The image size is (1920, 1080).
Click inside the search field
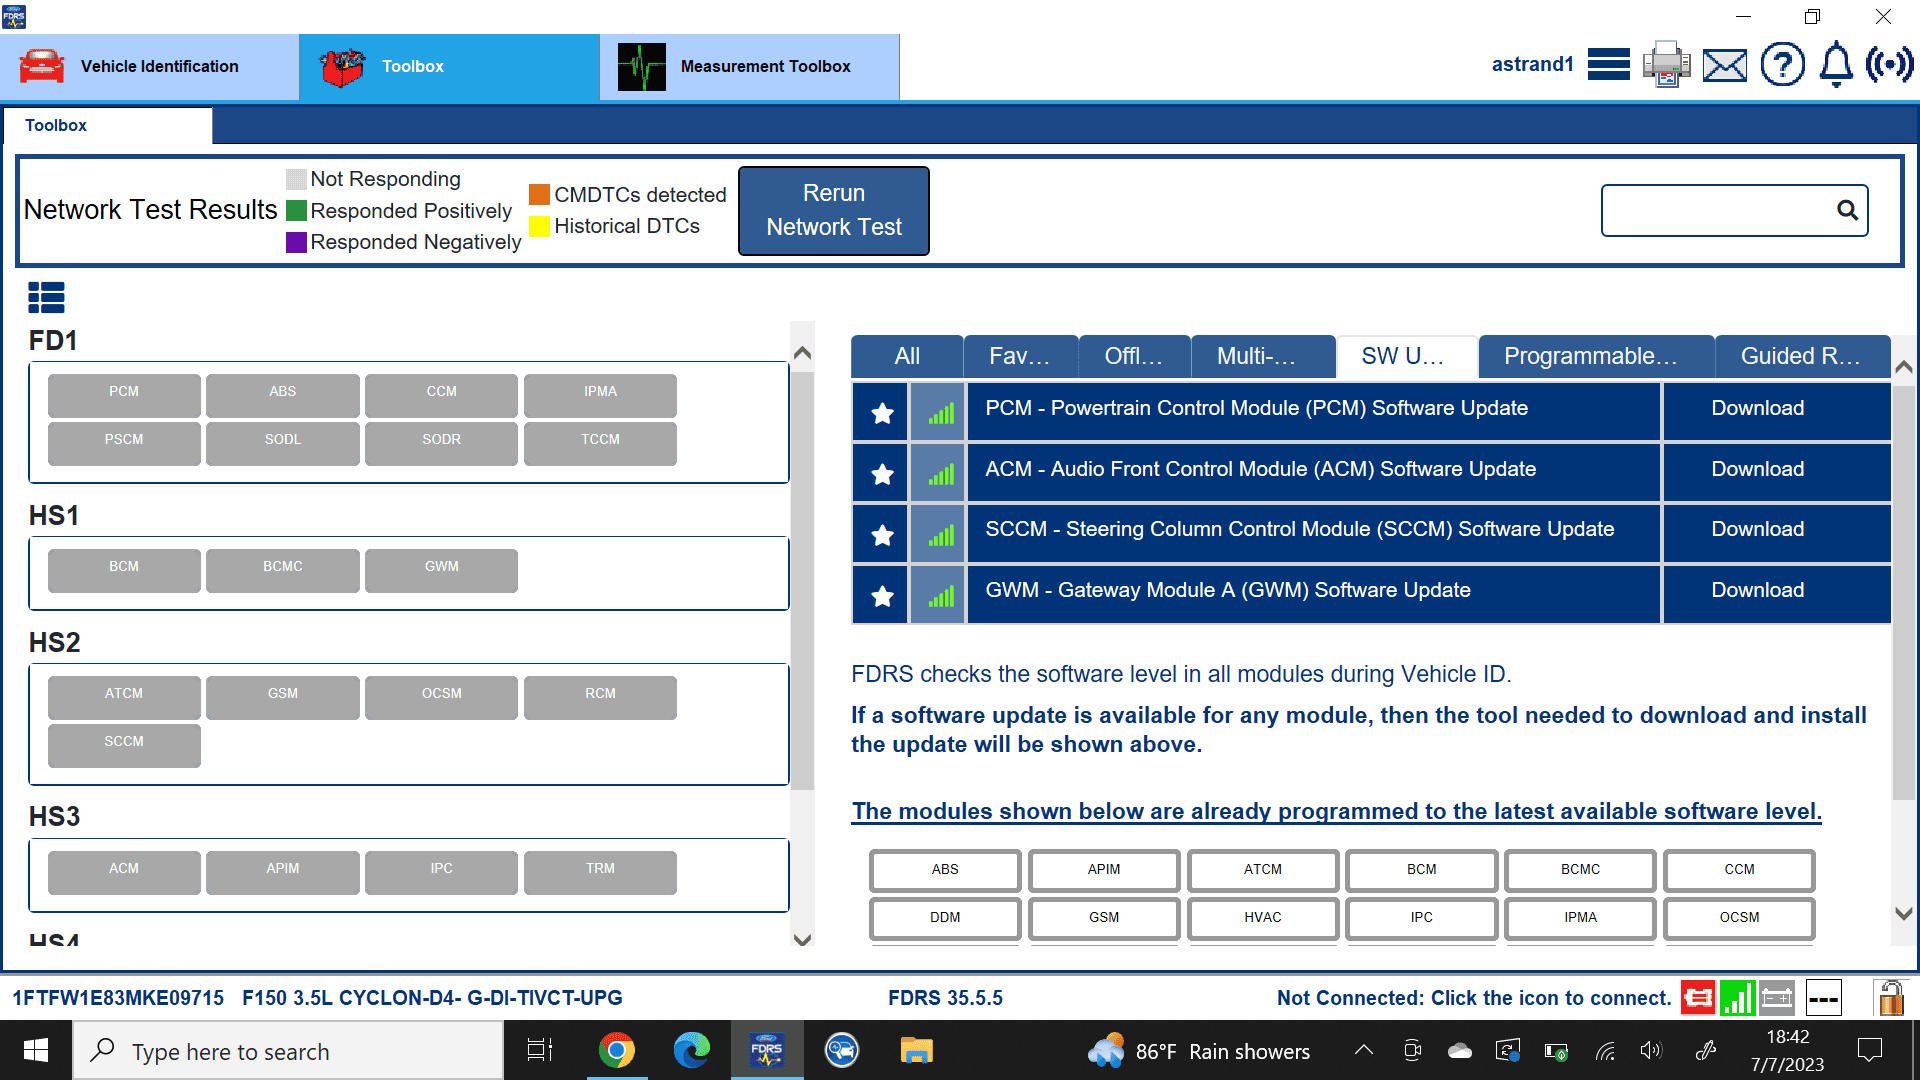[x=1720, y=210]
